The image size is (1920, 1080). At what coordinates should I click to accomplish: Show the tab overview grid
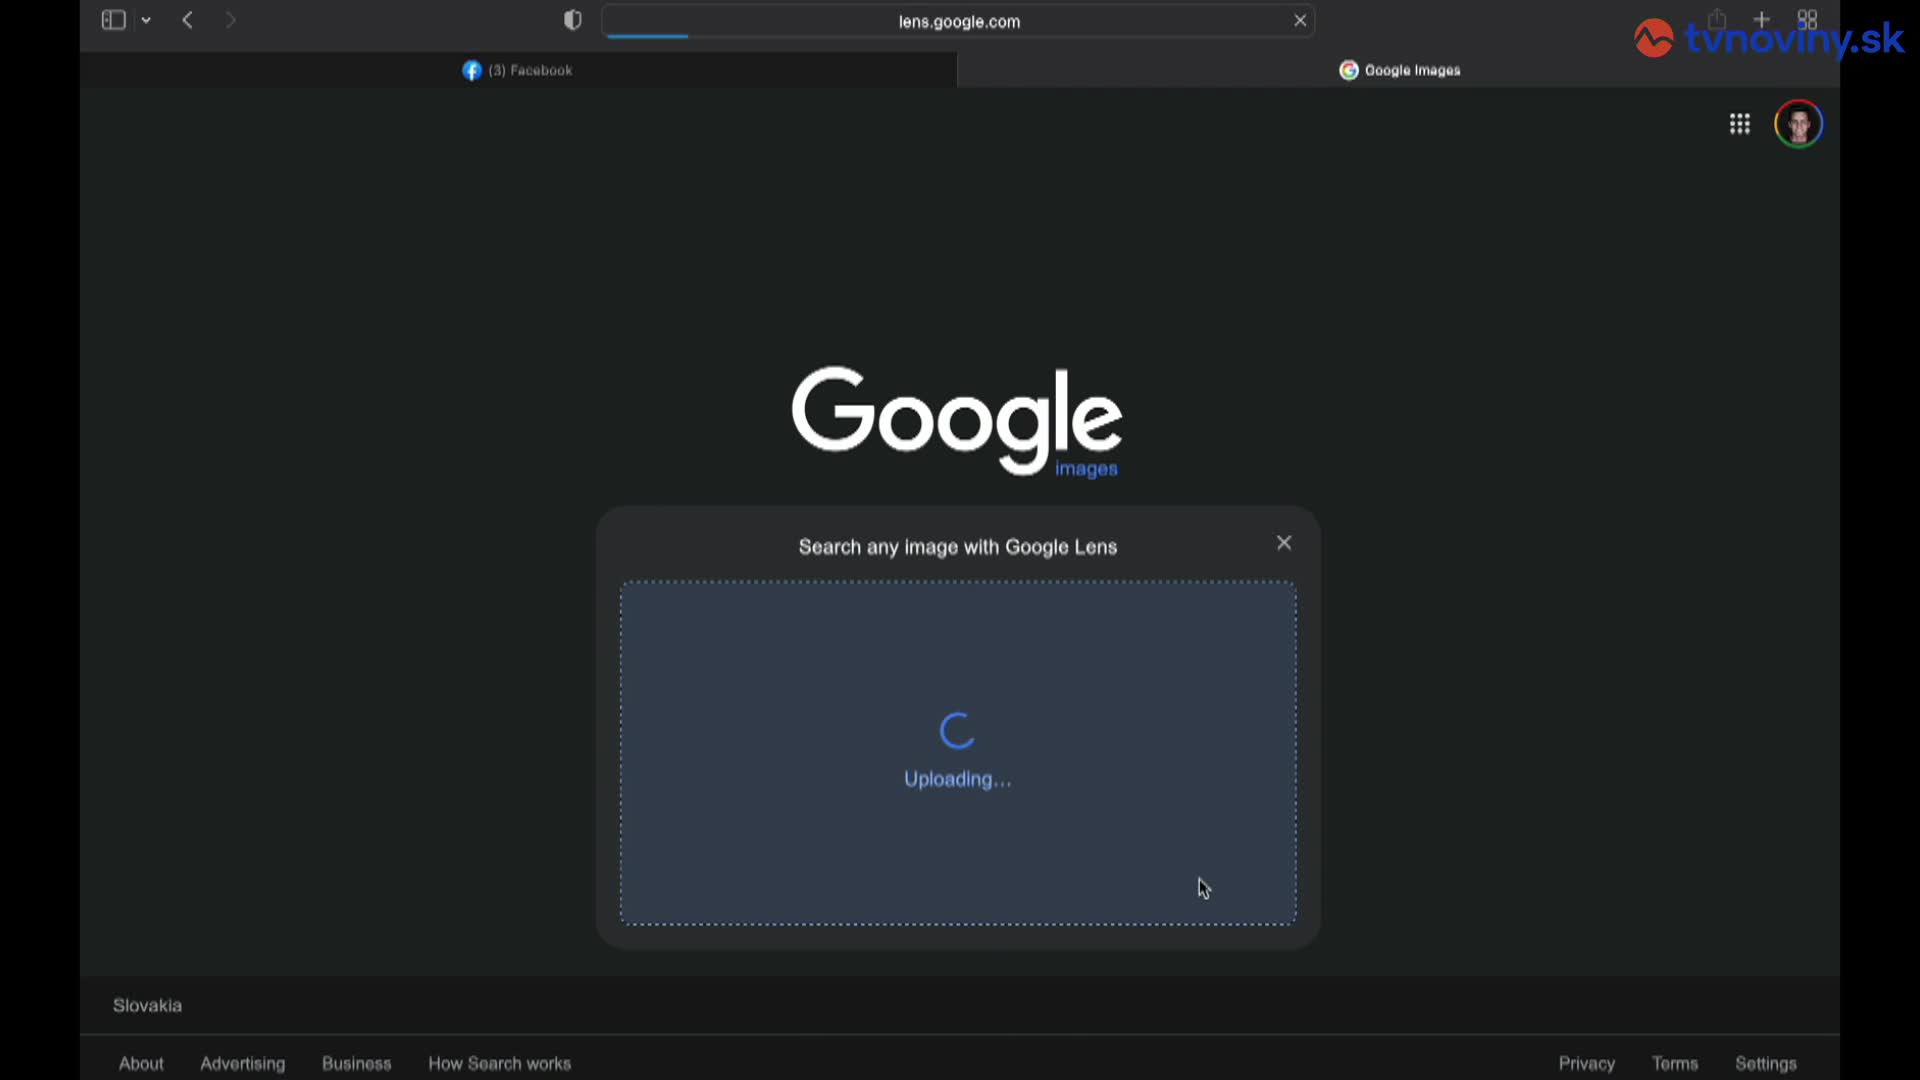click(1807, 19)
